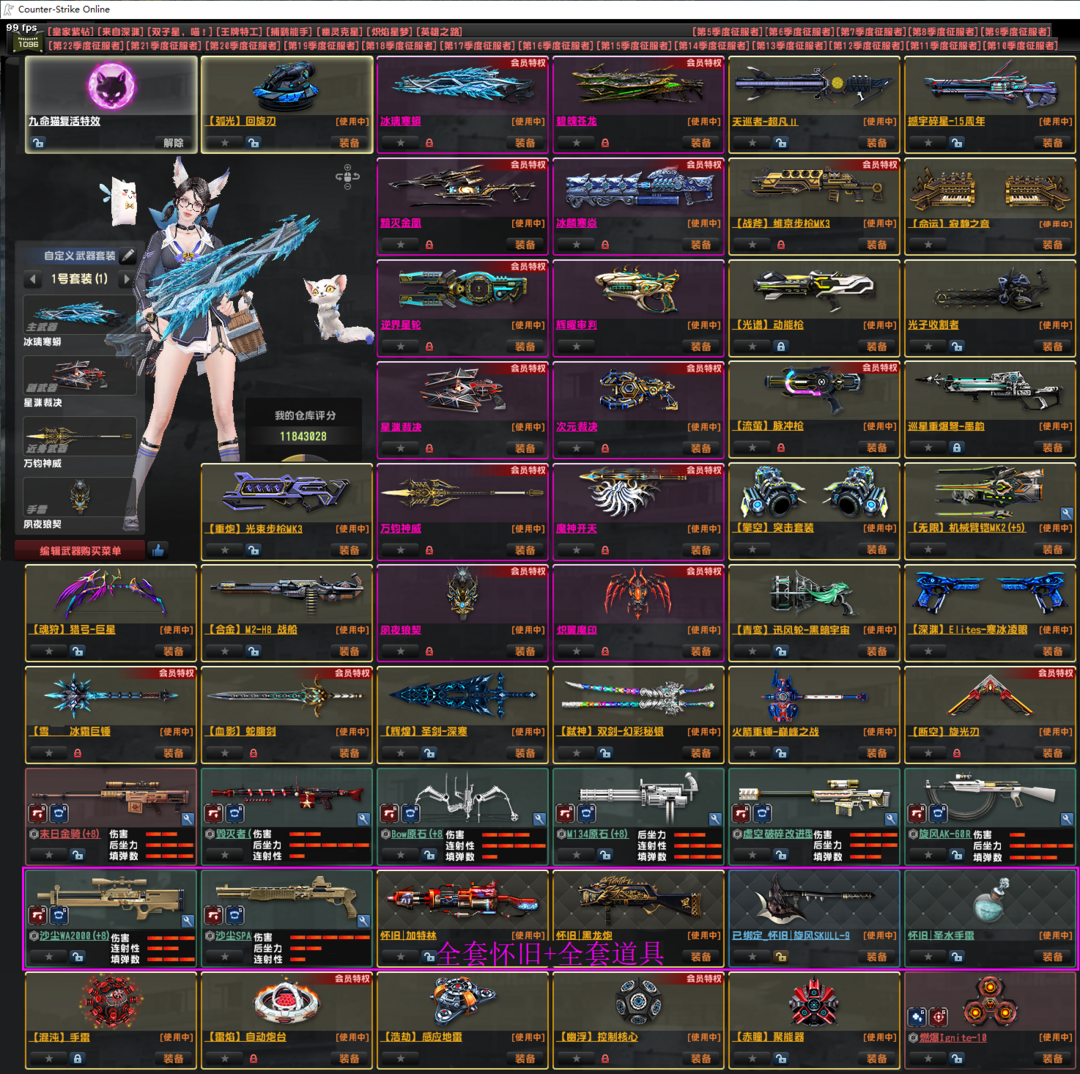Click the 1096 badge under the fps counter
The height and width of the screenshot is (1074, 1080).
pos(28,43)
